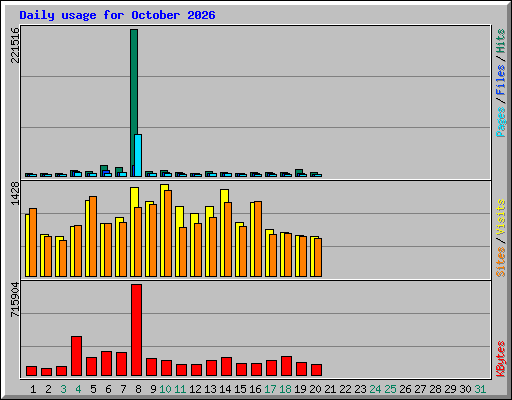
Task: Click green day label 31 on the x-axis
Action: point(480,389)
